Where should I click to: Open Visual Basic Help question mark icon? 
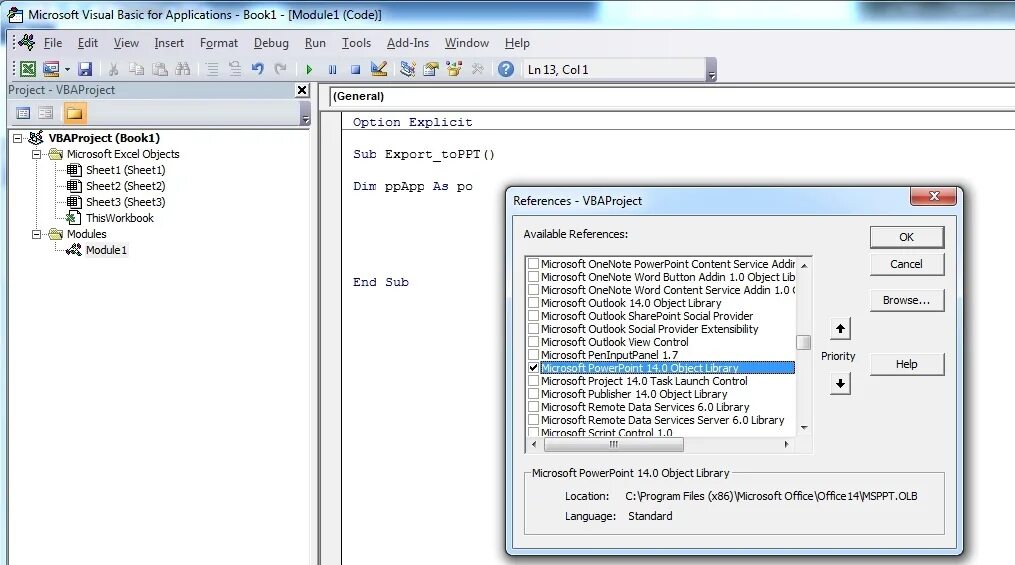506,69
